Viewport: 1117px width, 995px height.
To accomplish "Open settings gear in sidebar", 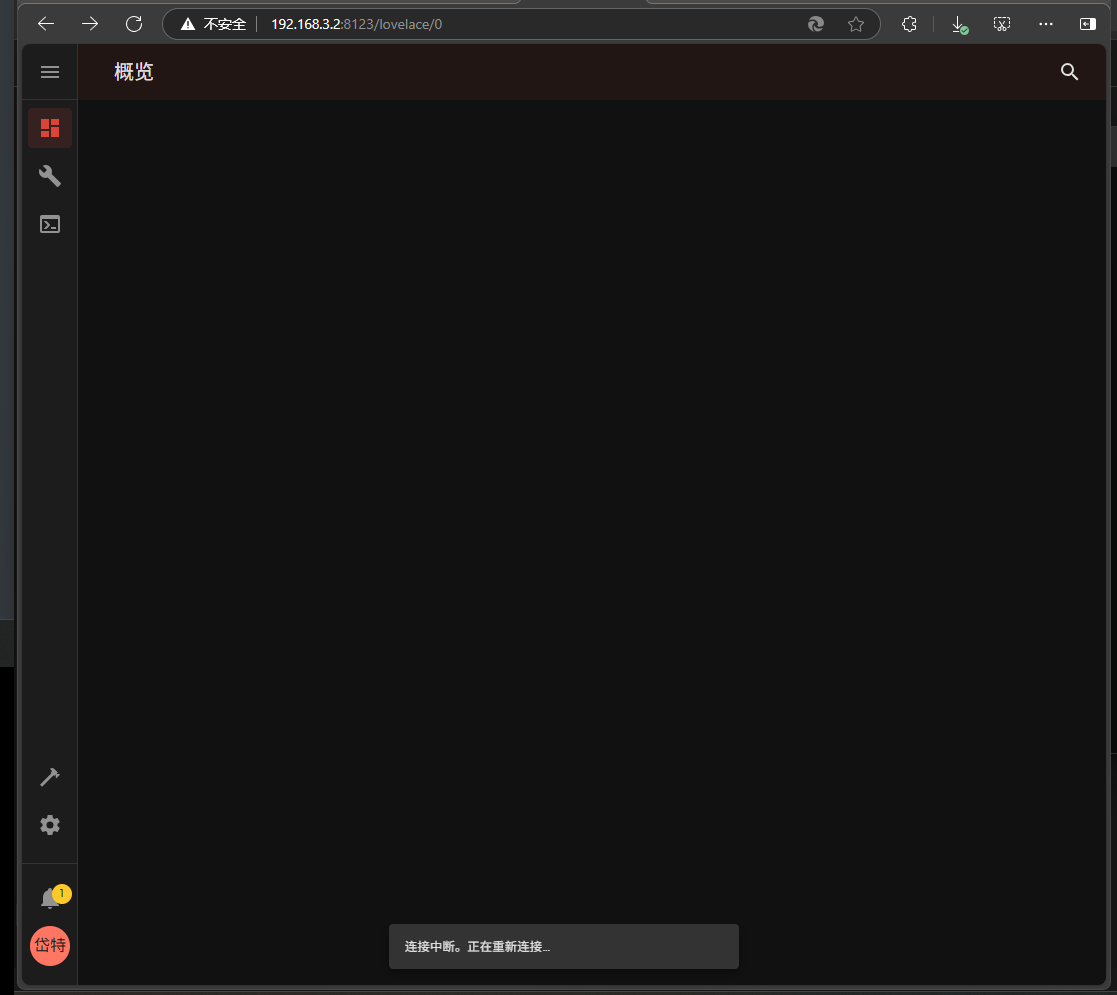I will click(x=50, y=825).
